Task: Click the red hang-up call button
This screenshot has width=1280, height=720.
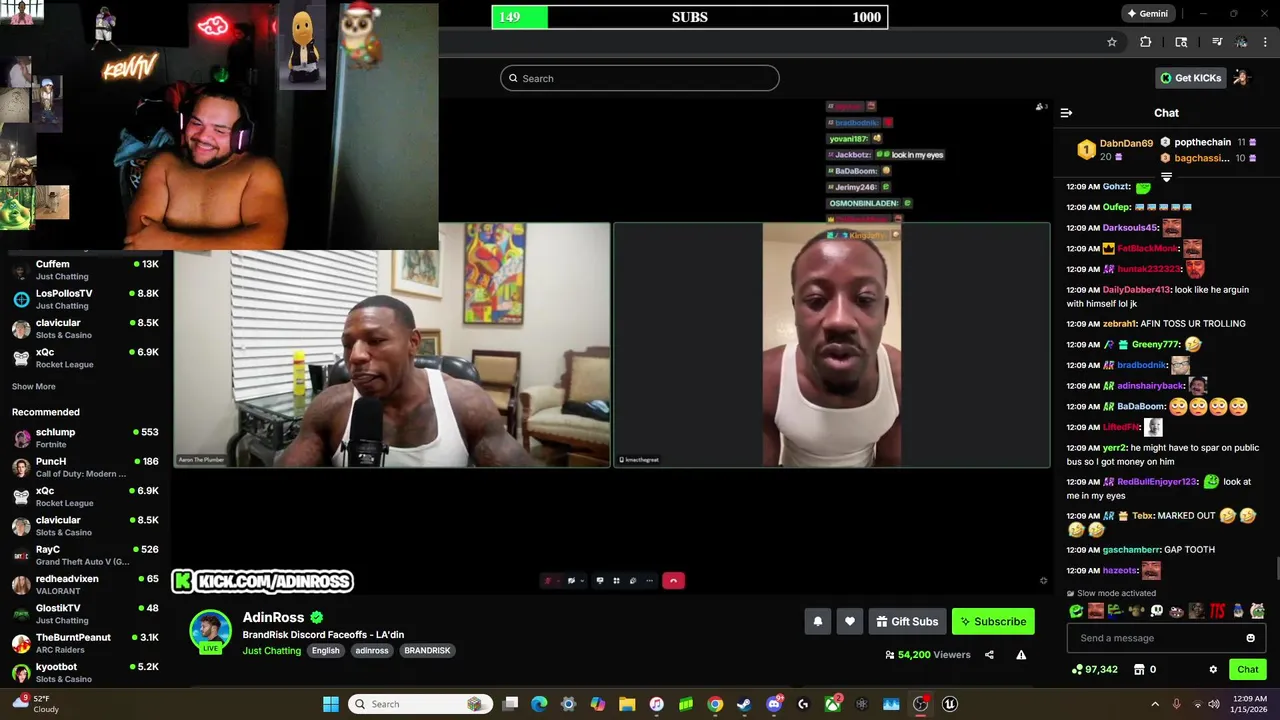Action: coord(673,580)
